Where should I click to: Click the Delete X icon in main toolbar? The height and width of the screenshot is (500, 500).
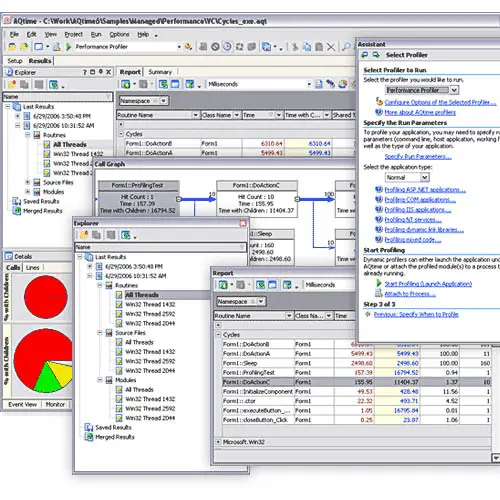331,47
